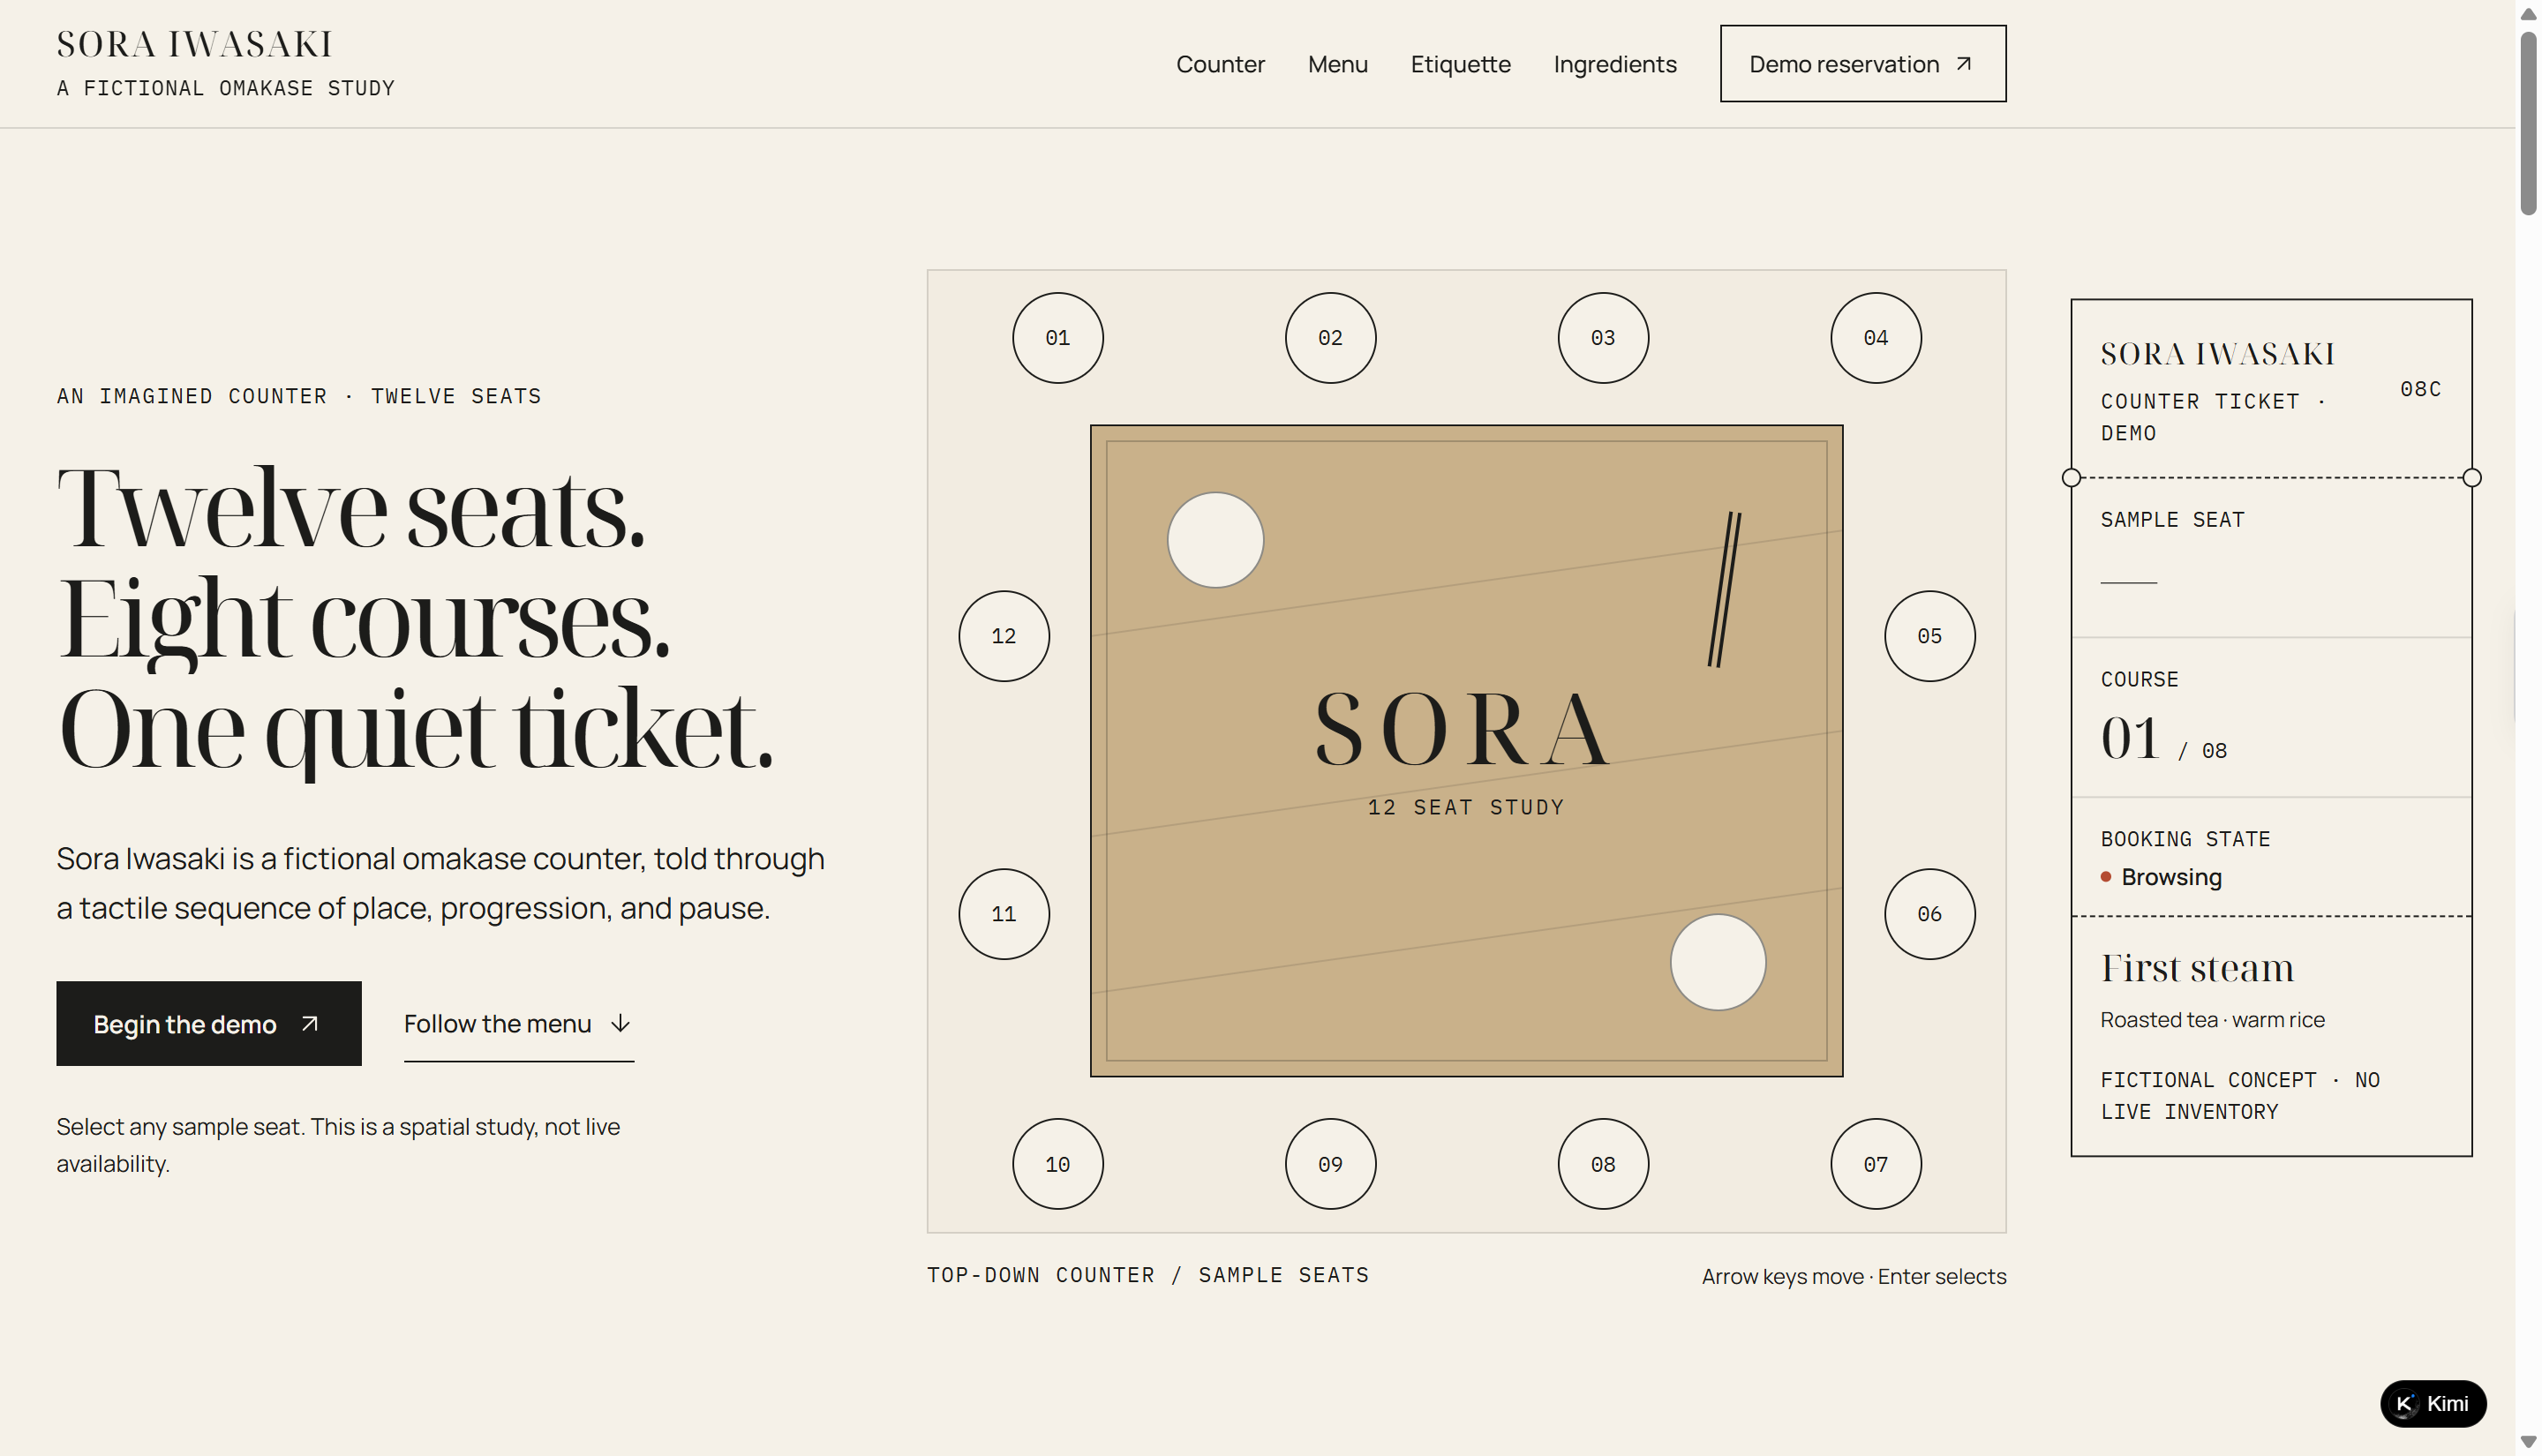Select seat 05 on the right side

click(1930, 636)
